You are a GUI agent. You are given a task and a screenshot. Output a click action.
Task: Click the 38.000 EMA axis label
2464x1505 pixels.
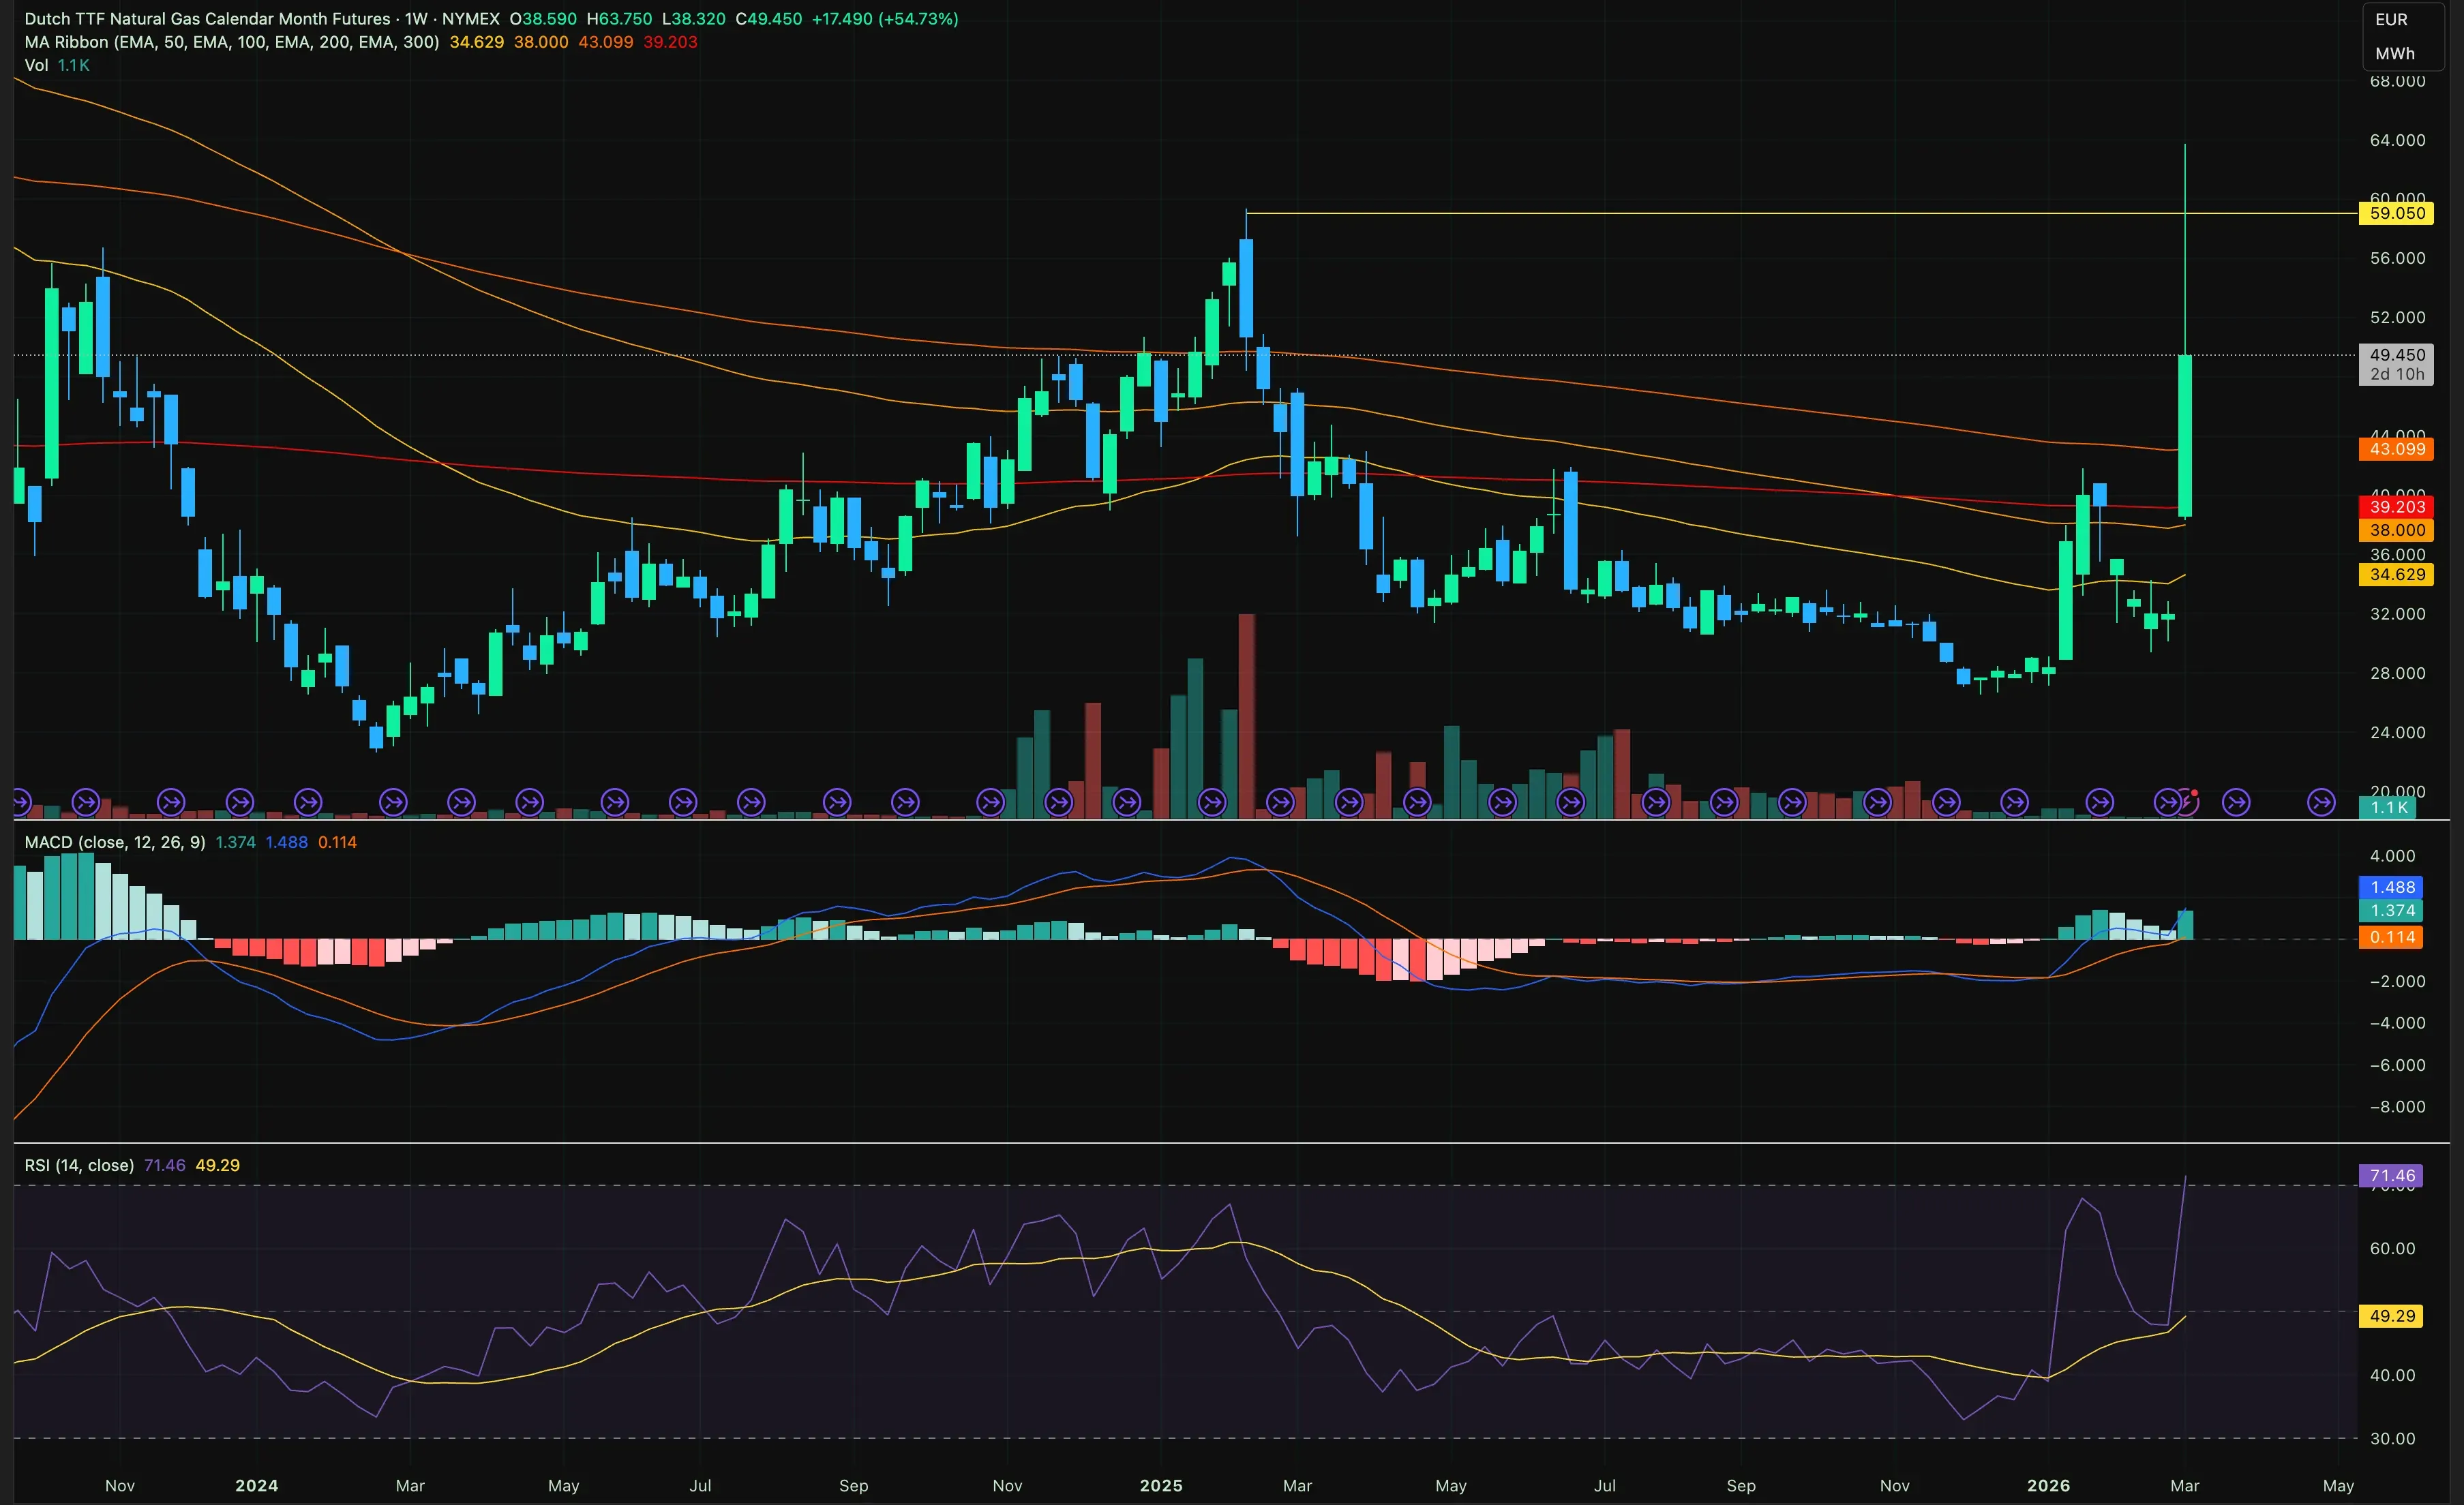tap(2396, 530)
